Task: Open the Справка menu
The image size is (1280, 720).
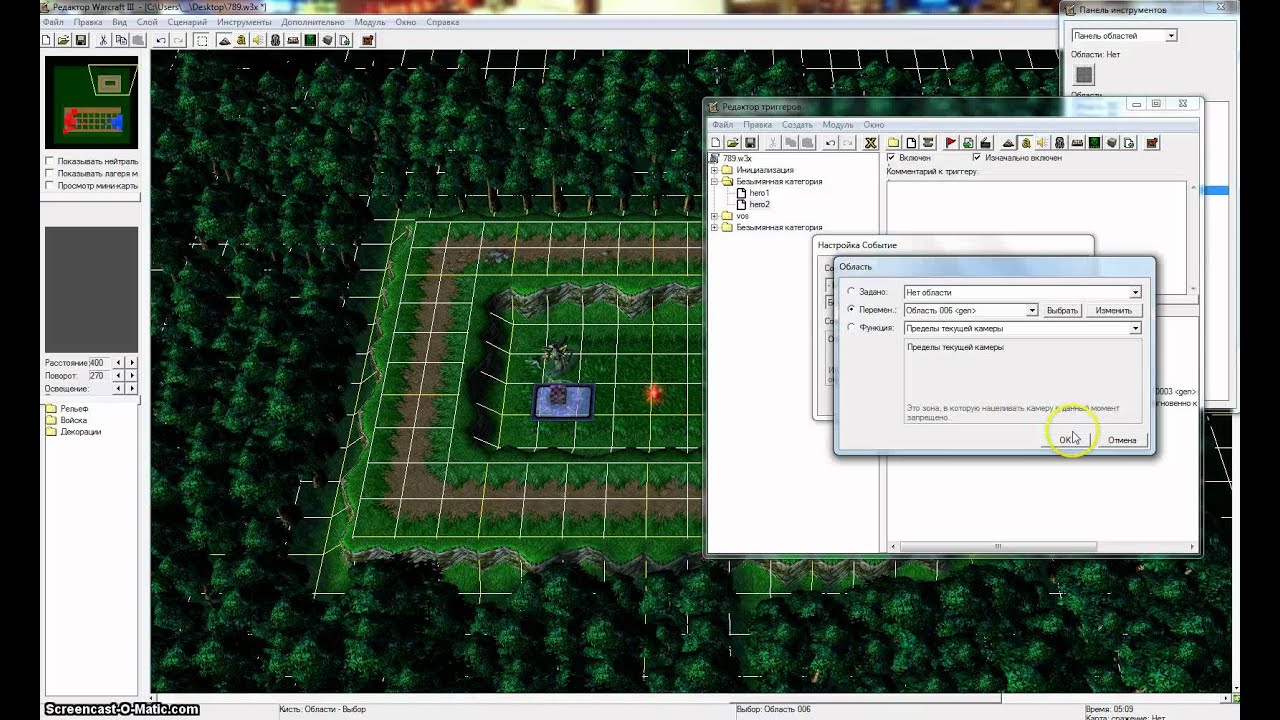Action: pos(443,22)
